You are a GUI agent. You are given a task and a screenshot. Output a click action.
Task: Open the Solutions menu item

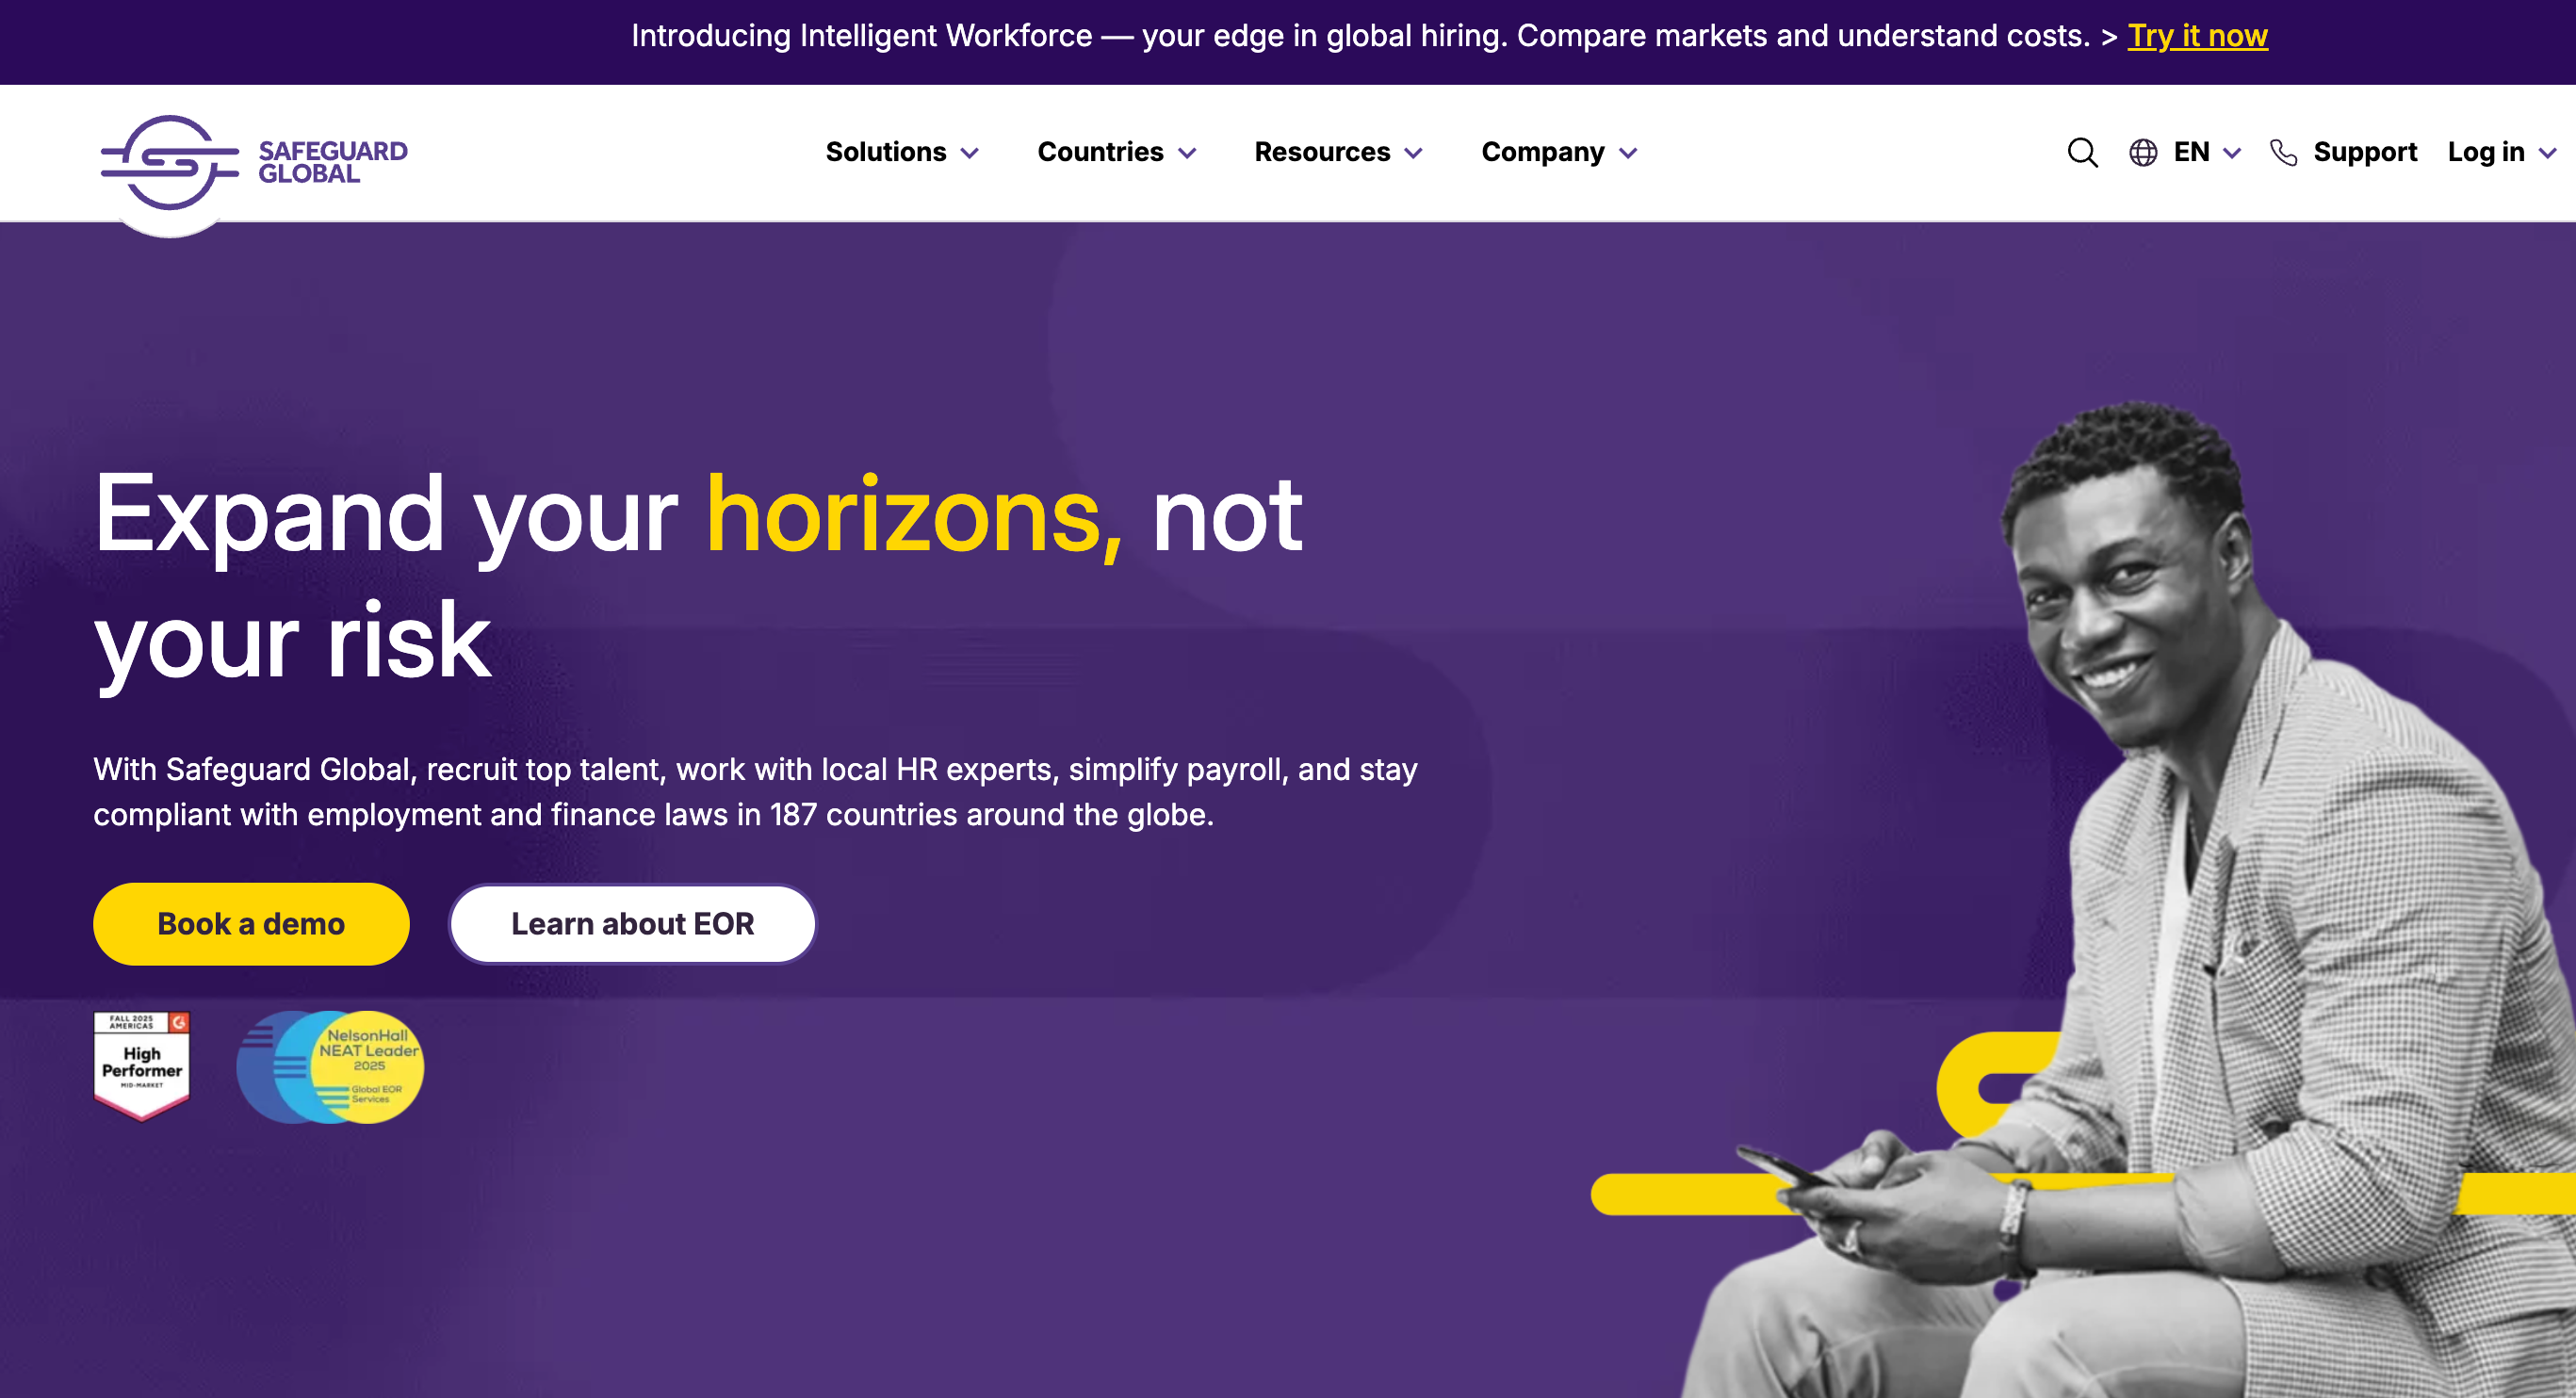885,152
